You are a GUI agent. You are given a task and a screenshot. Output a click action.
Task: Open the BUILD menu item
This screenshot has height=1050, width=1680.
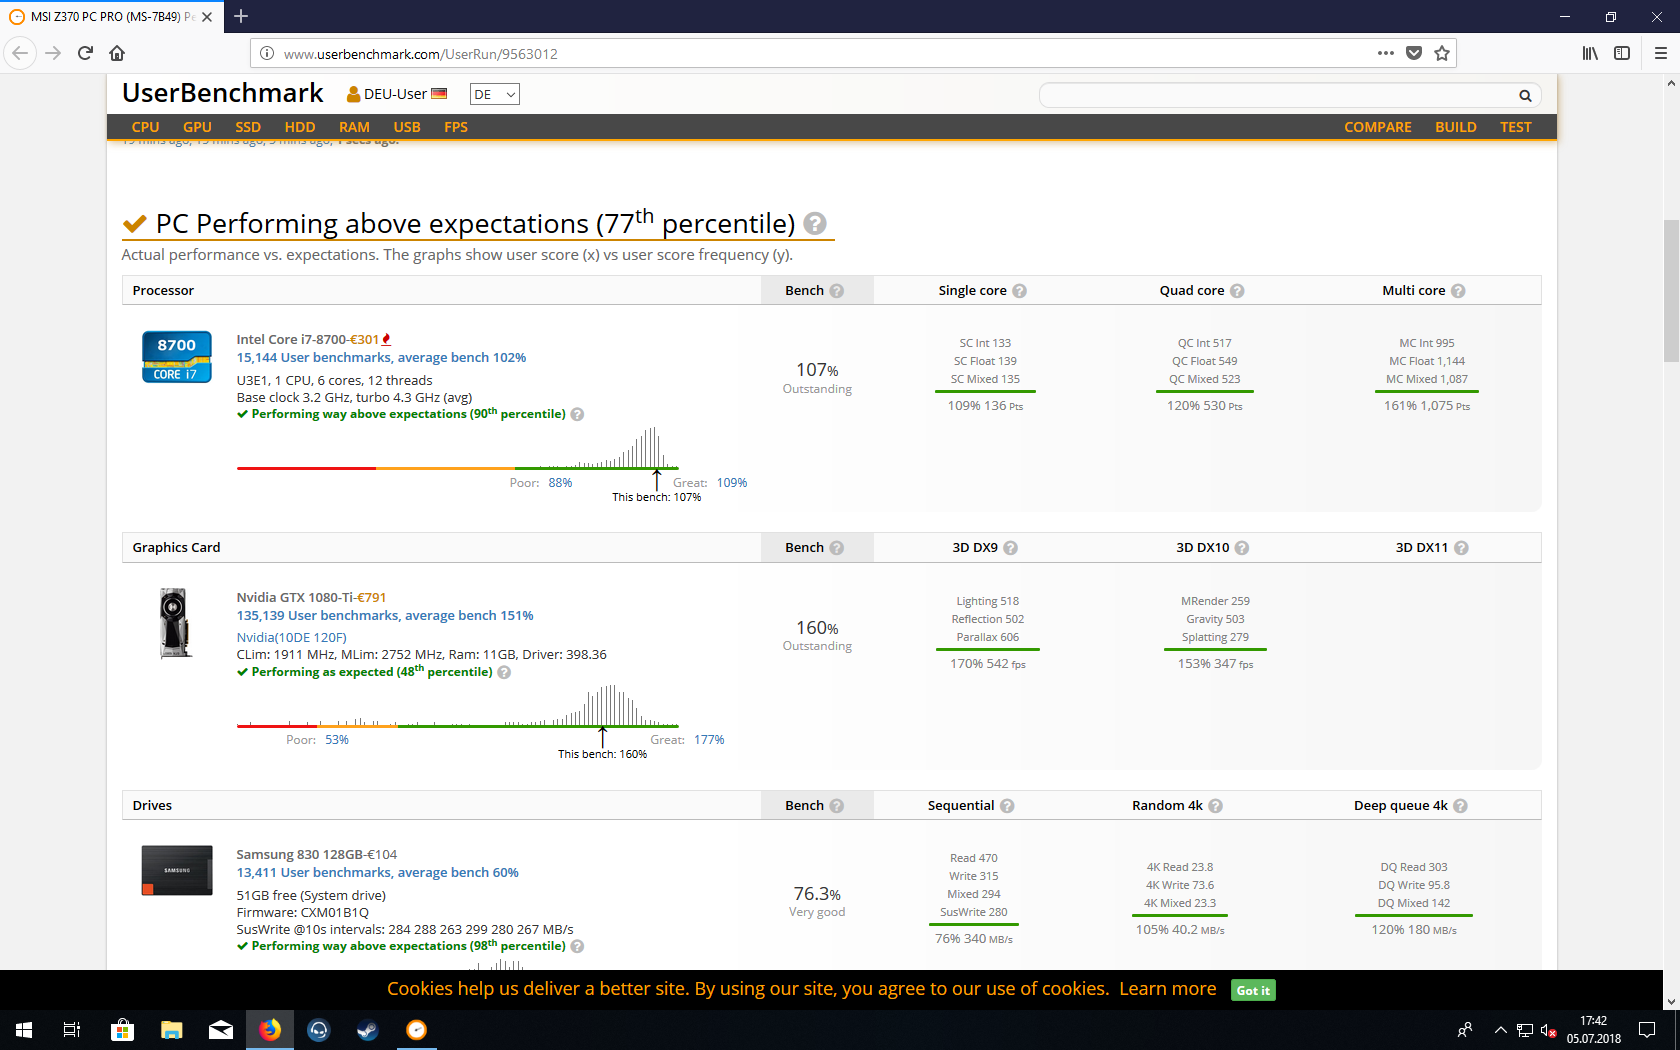coord(1456,127)
